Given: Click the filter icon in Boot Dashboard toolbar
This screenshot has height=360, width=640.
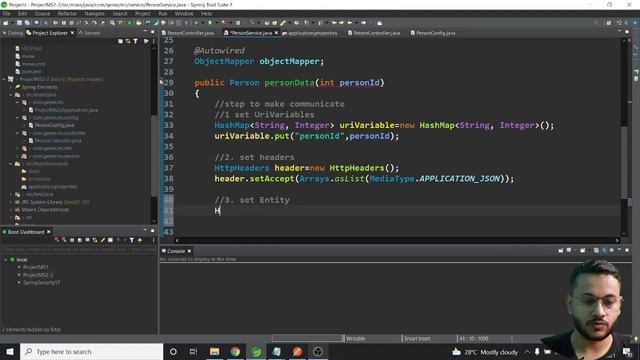Looking at the screenshot, I should tap(131, 240).
